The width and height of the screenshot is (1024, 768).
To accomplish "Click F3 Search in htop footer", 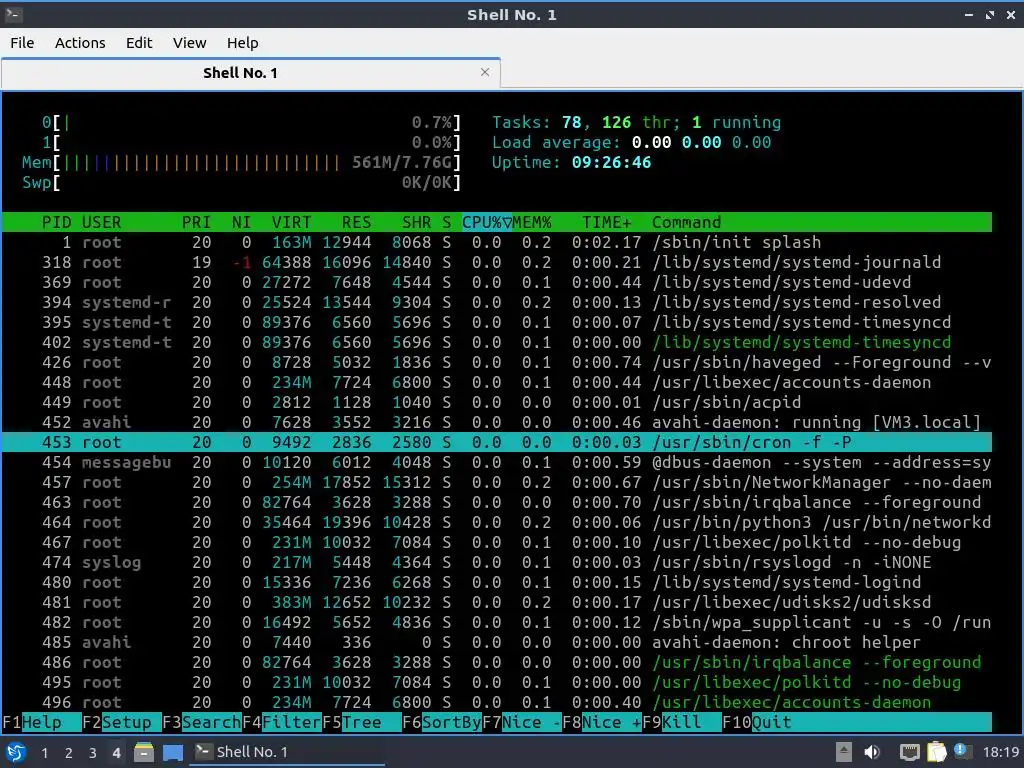I will [202, 722].
